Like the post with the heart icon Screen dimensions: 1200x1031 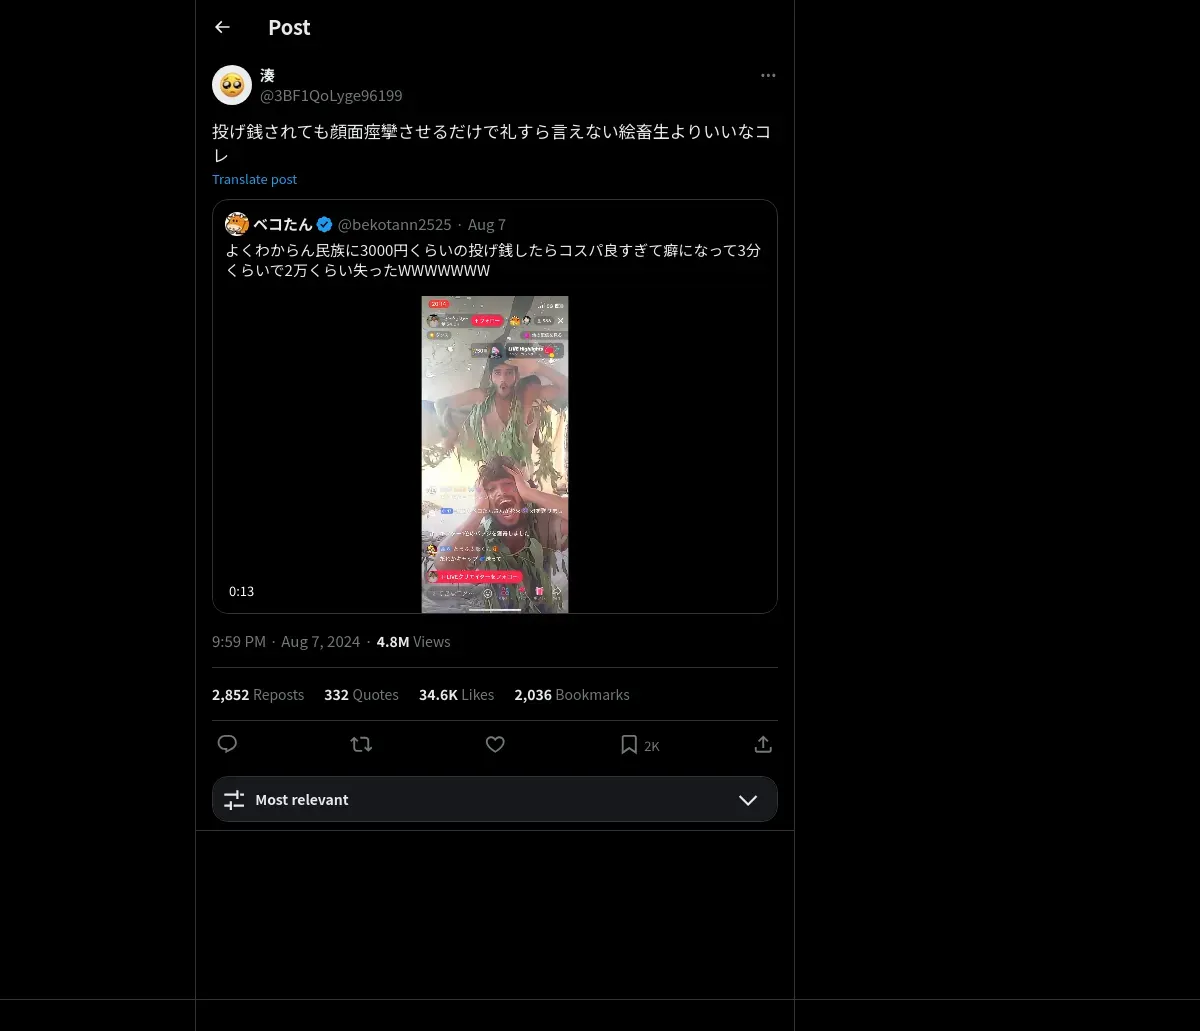tap(495, 744)
